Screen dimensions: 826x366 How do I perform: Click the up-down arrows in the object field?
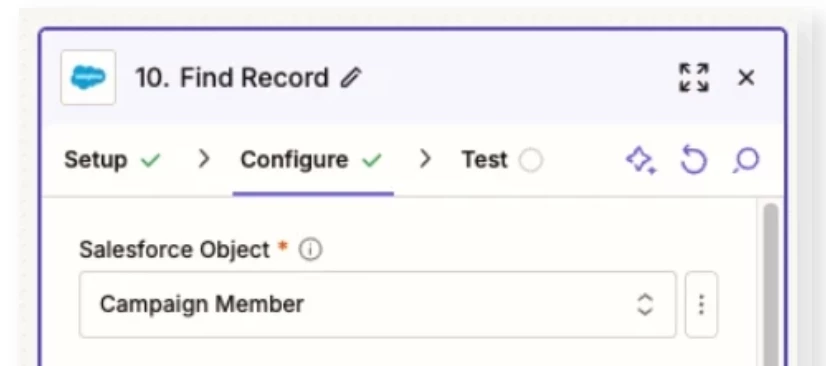(x=645, y=304)
